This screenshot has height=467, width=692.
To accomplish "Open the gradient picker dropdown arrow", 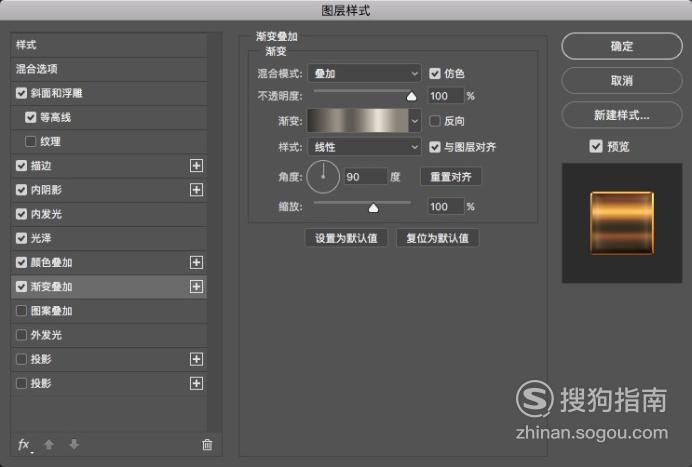I will pyautogui.click(x=414, y=121).
